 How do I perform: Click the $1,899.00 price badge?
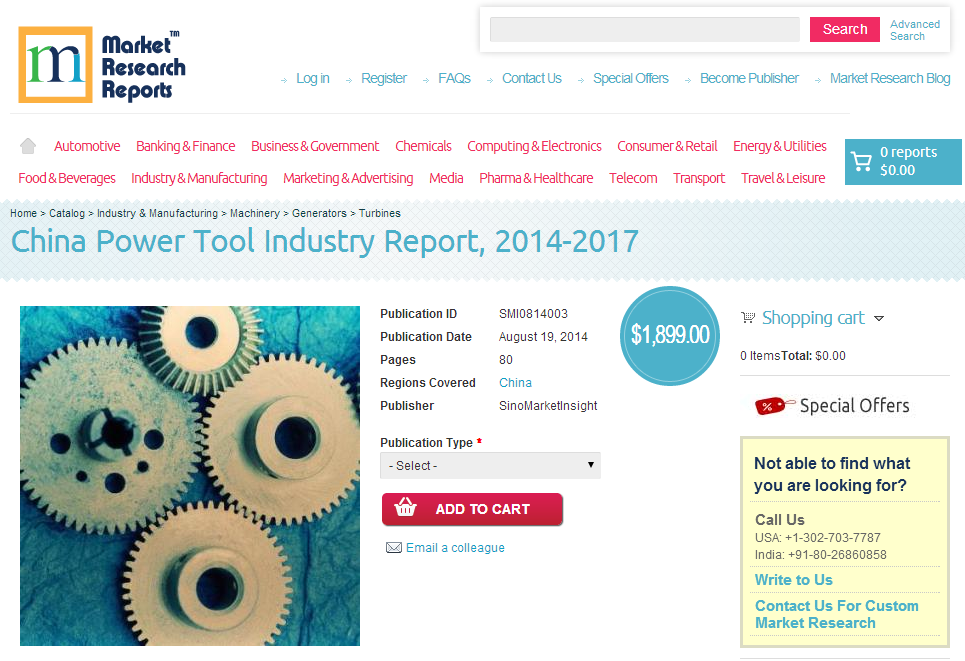click(x=670, y=336)
